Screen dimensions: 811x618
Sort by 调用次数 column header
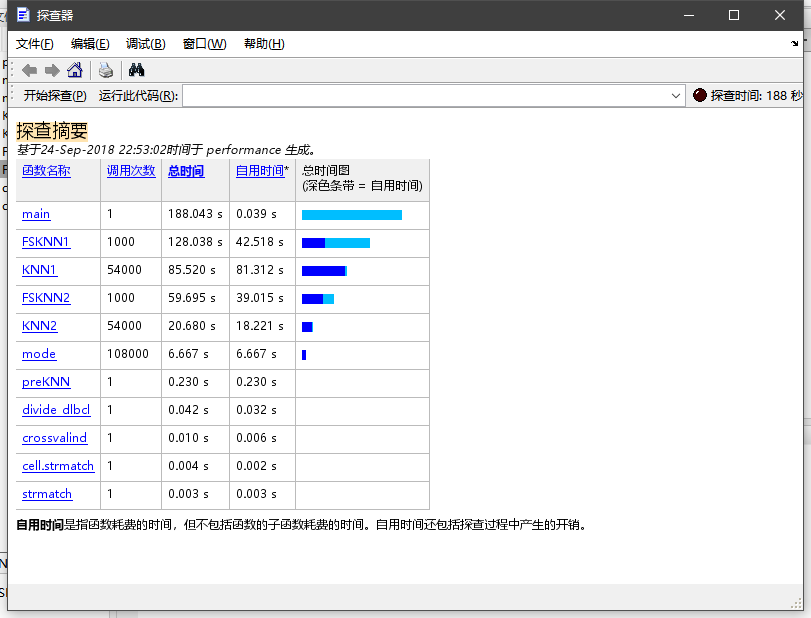(131, 171)
